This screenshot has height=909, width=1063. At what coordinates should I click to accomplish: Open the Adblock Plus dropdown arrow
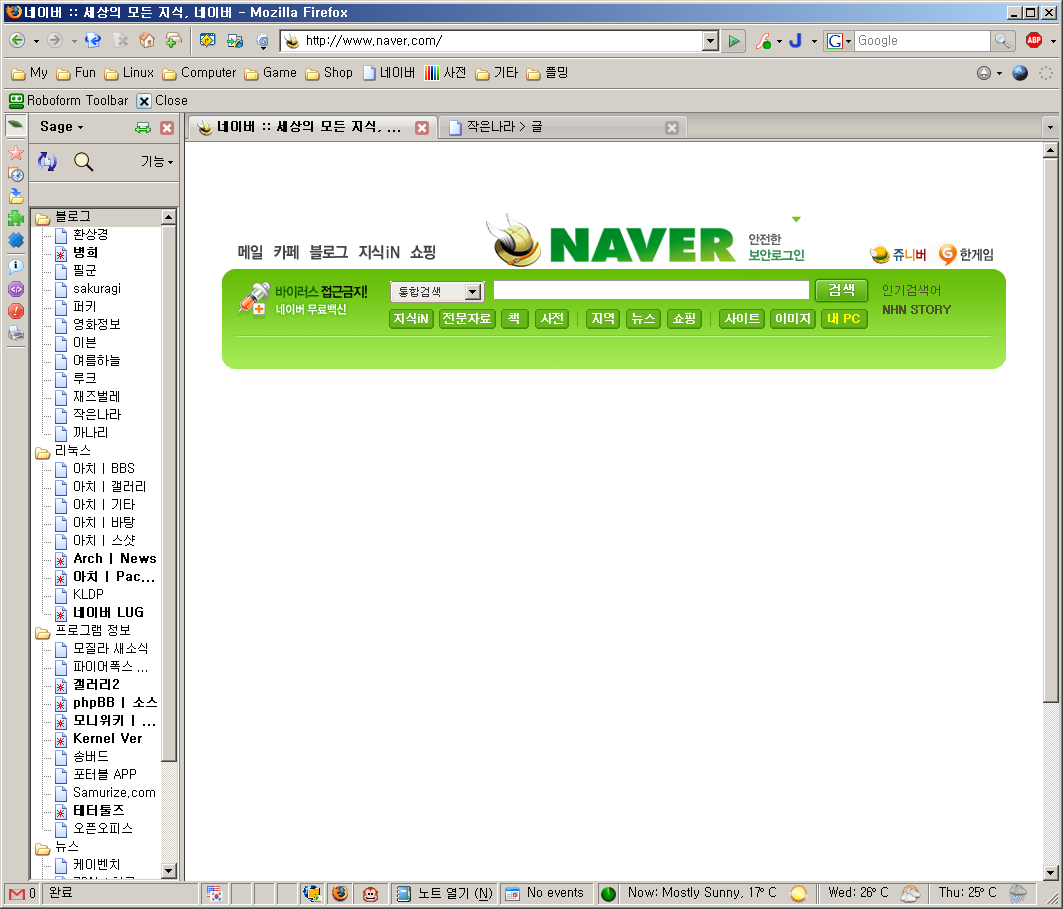point(1053,41)
